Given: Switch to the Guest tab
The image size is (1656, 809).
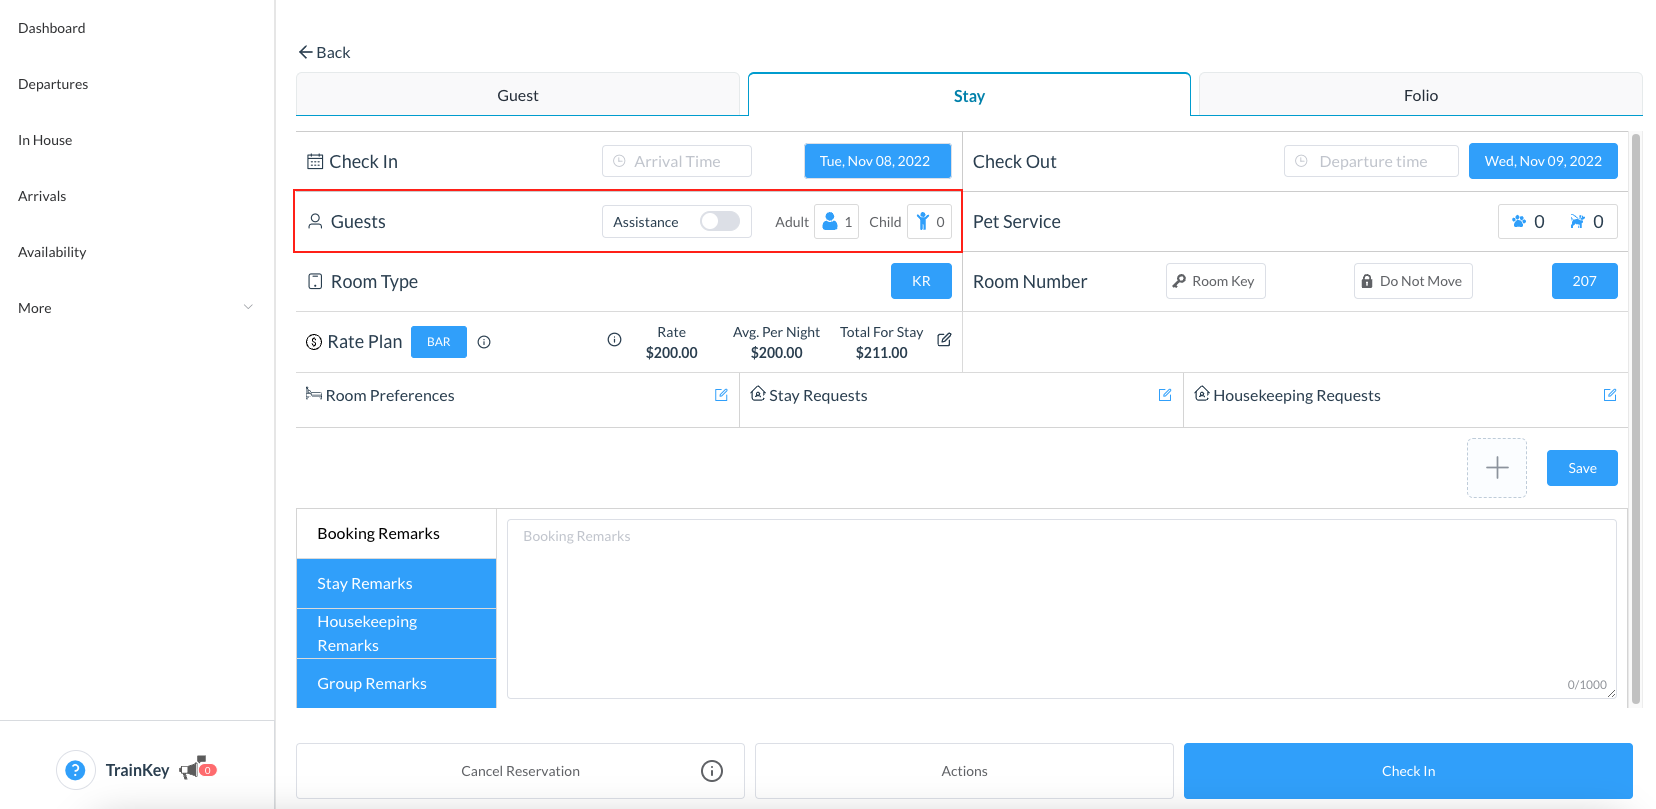Looking at the screenshot, I should click(517, 95).
